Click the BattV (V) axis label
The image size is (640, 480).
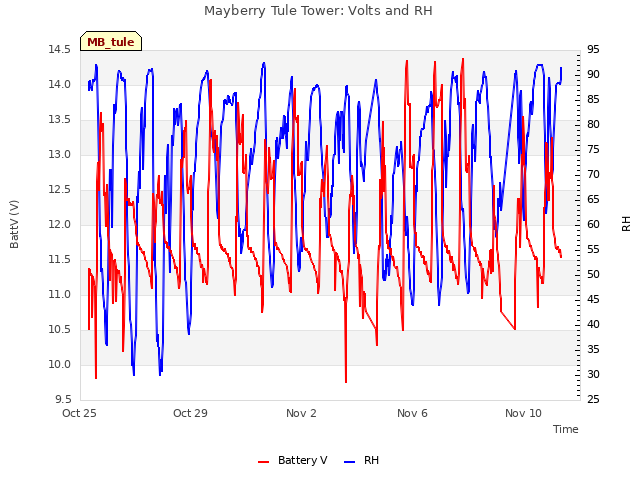coord(14,224)
